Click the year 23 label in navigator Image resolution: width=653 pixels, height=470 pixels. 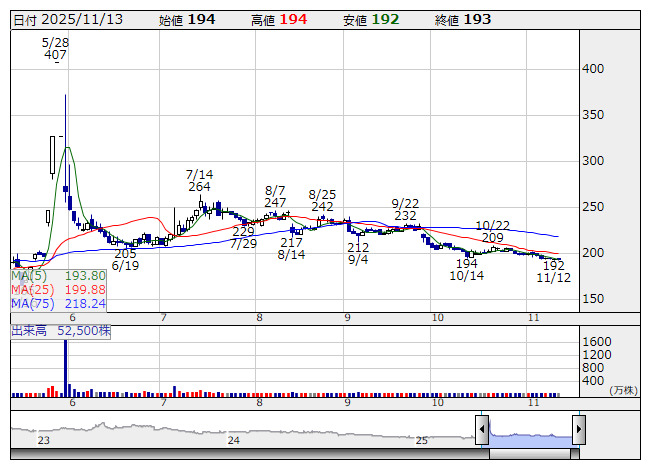pos(43,440)
